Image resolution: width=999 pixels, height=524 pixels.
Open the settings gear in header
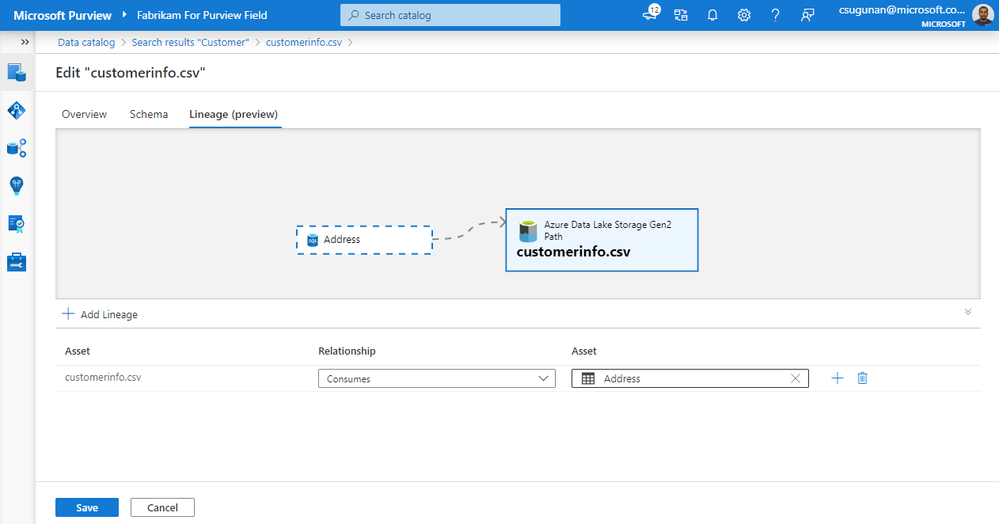[x=744, y=15]
